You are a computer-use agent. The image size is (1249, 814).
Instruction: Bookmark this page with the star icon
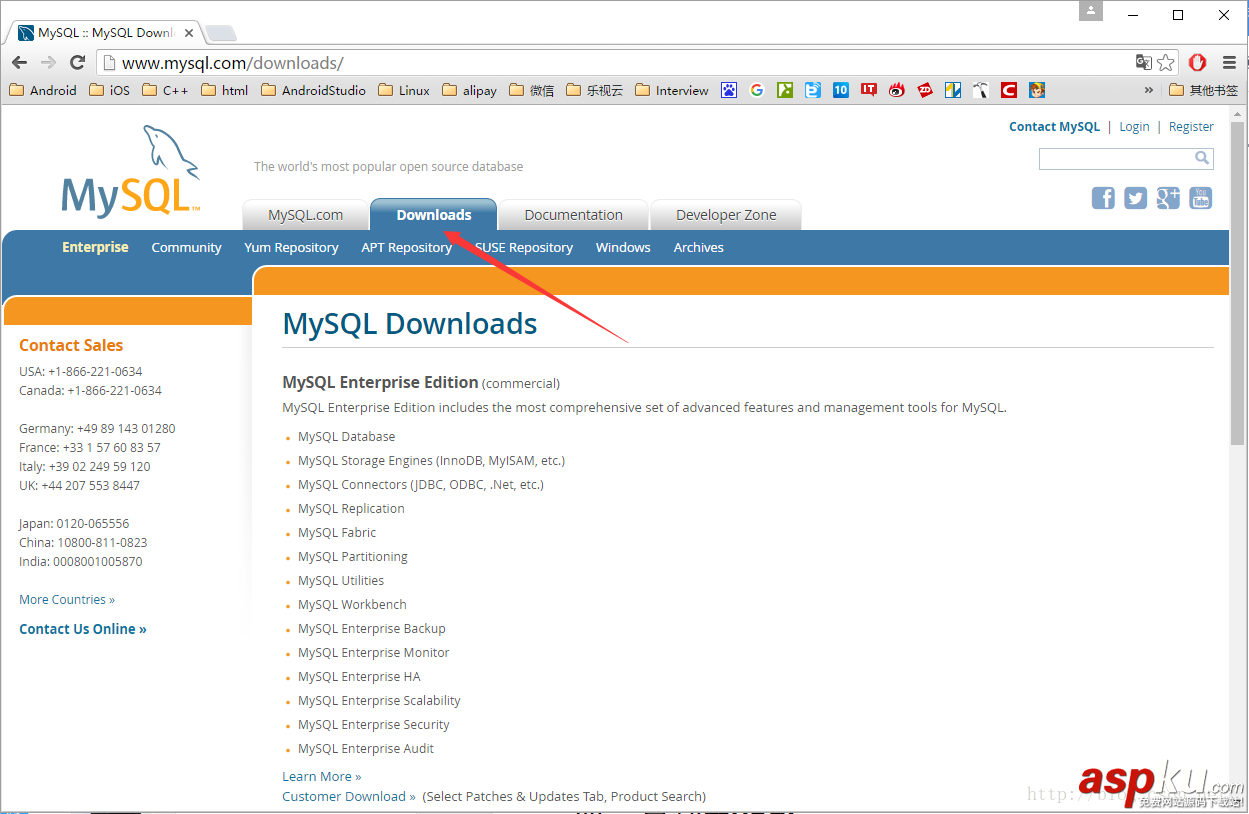[1166, 62]
